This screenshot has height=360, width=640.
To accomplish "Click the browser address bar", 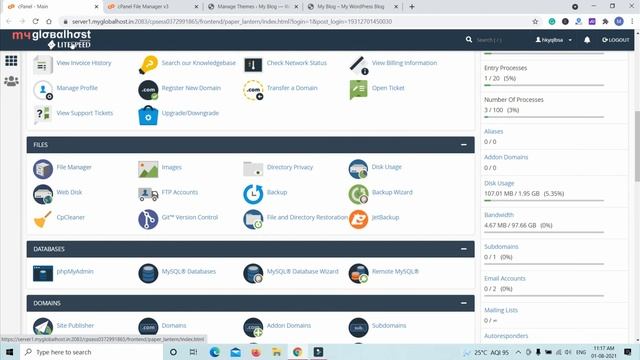I will pos(294,21).
